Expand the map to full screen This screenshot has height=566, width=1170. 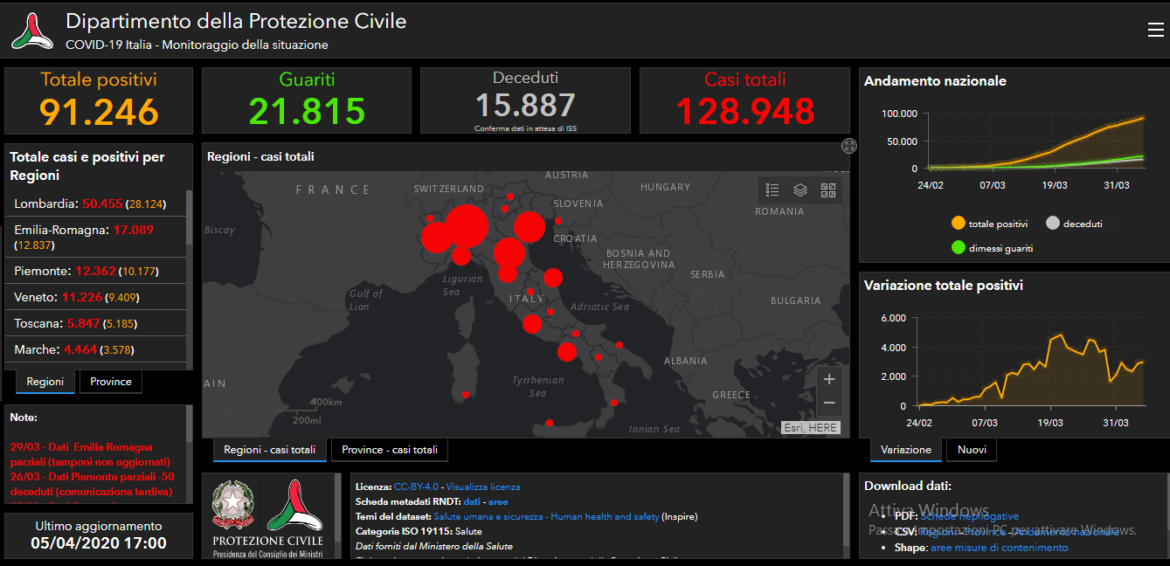click(848, 146)
